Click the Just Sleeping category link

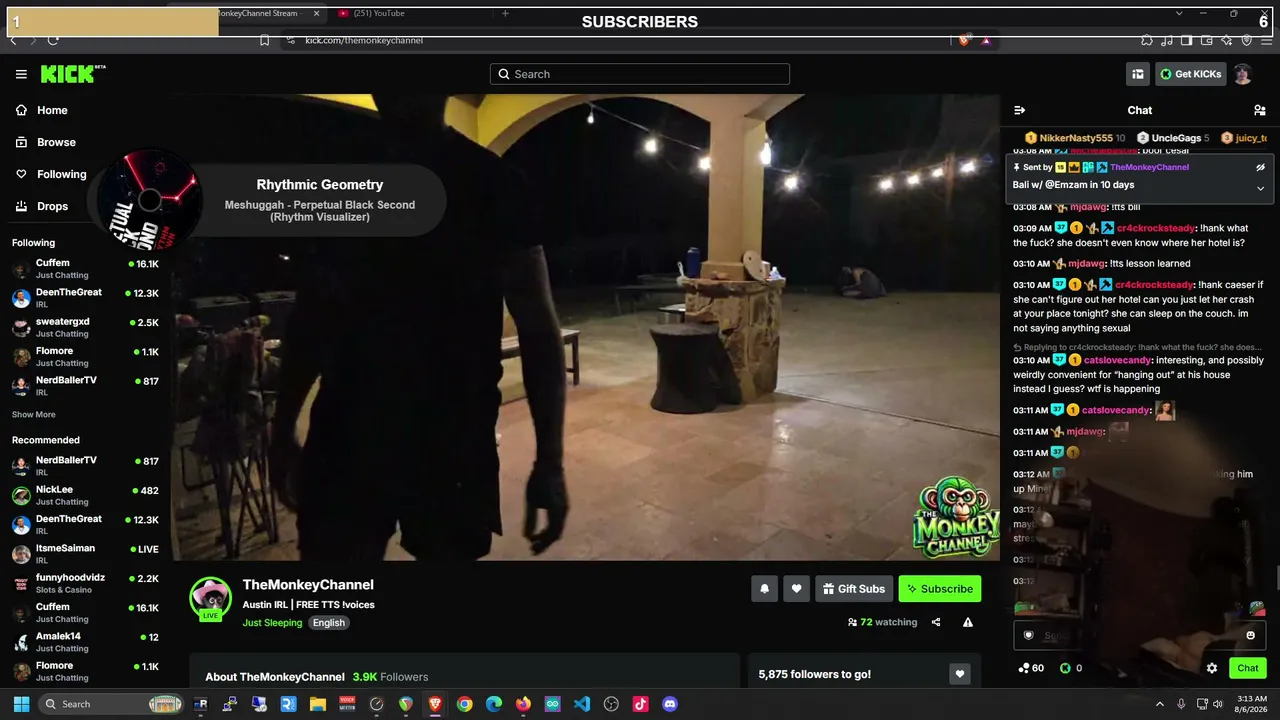(272, 622)
